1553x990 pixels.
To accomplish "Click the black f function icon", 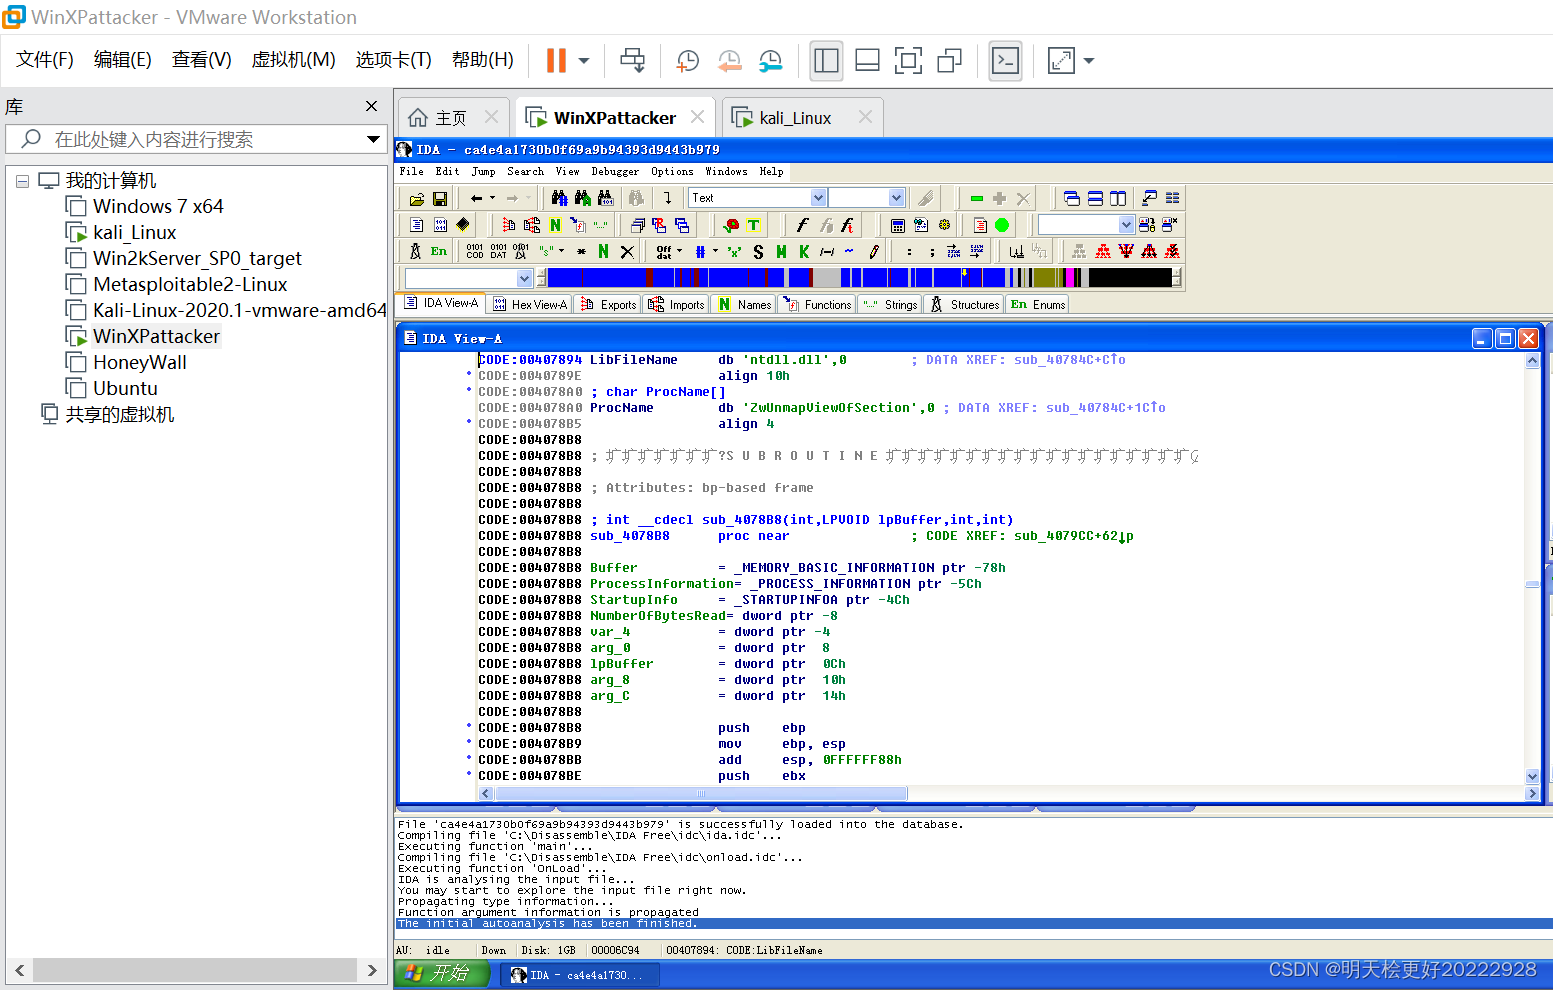I will 802,225.
